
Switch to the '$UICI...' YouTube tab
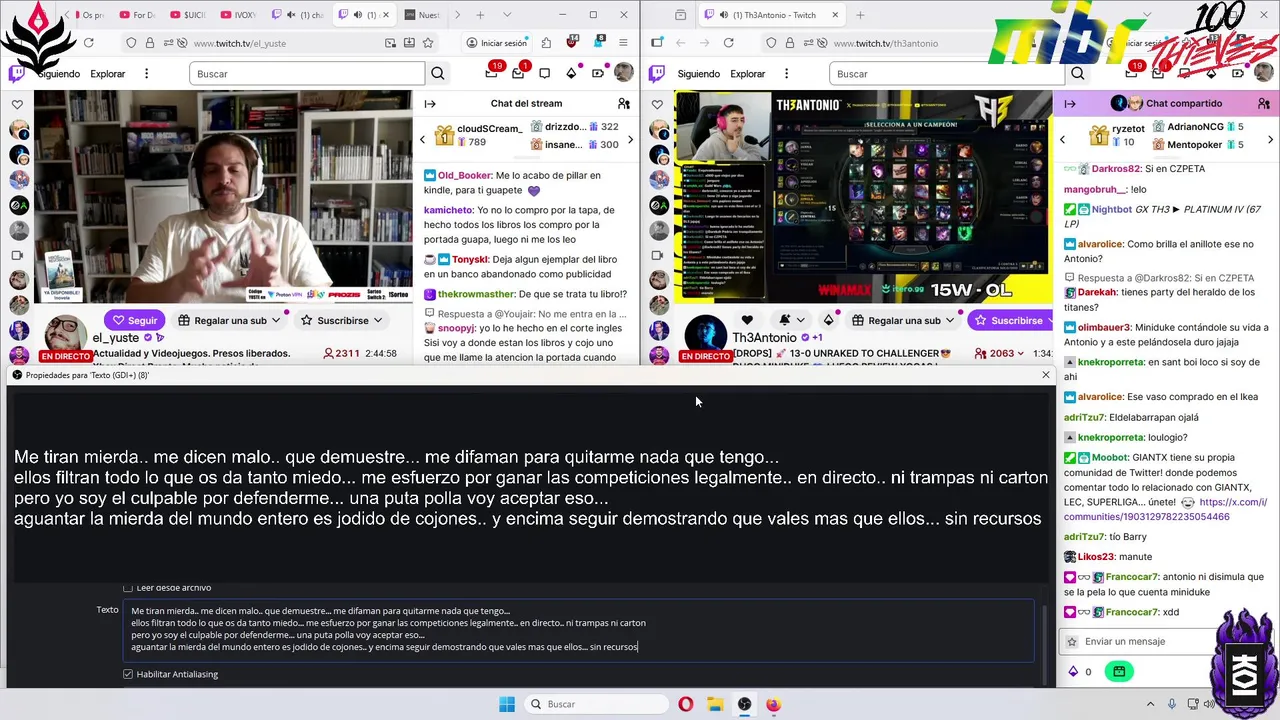[x=188, y=15]
